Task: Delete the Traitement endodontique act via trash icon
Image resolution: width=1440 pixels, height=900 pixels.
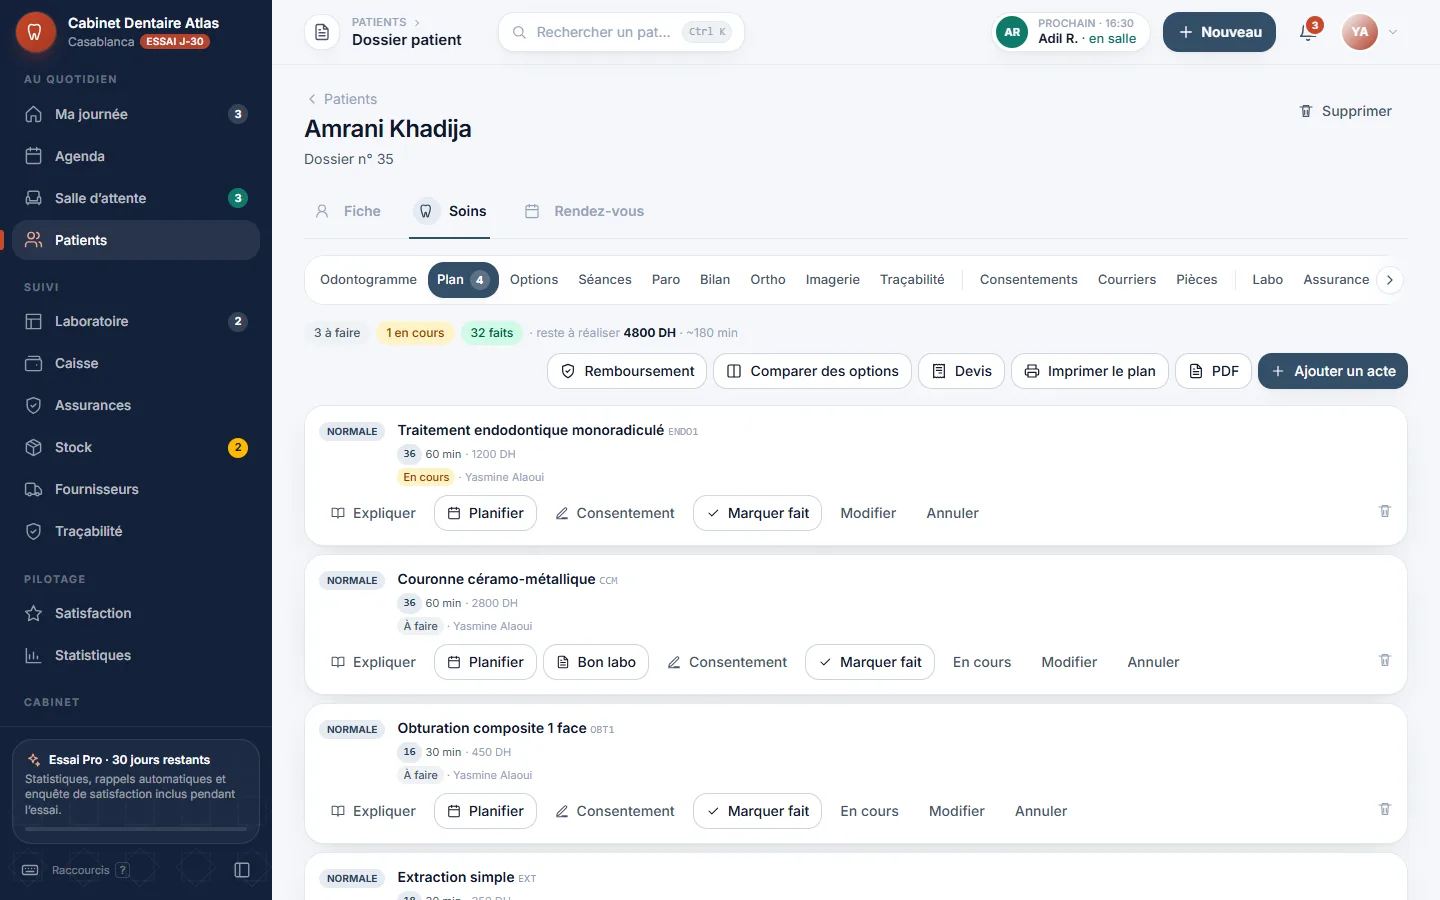Action: (x=1385, y=512)
